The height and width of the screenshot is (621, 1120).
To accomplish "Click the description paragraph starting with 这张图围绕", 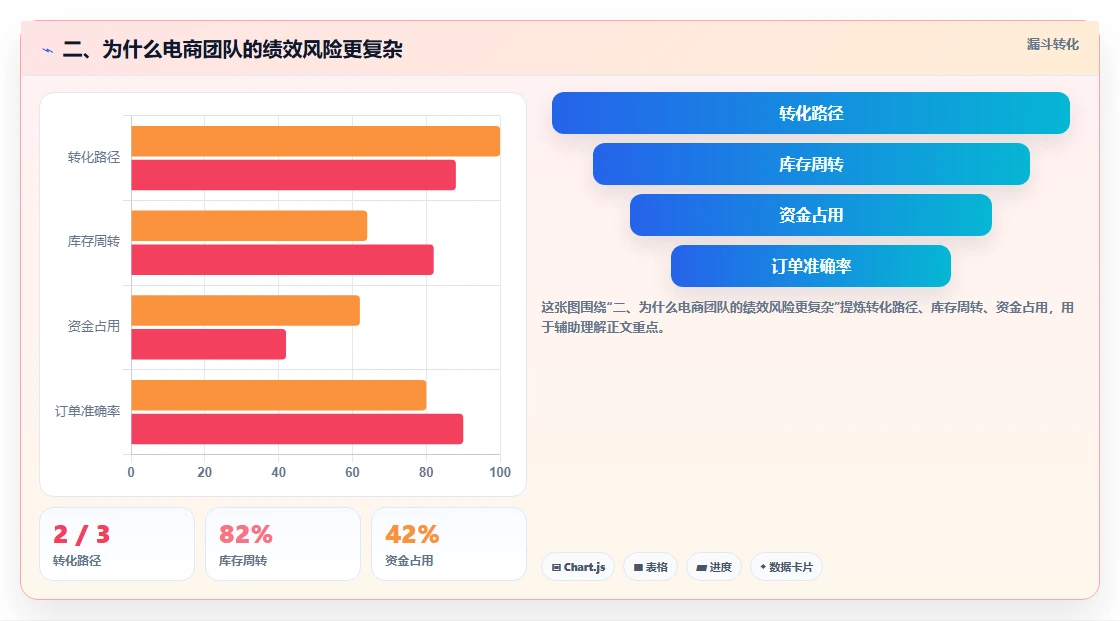I will 807,317.
